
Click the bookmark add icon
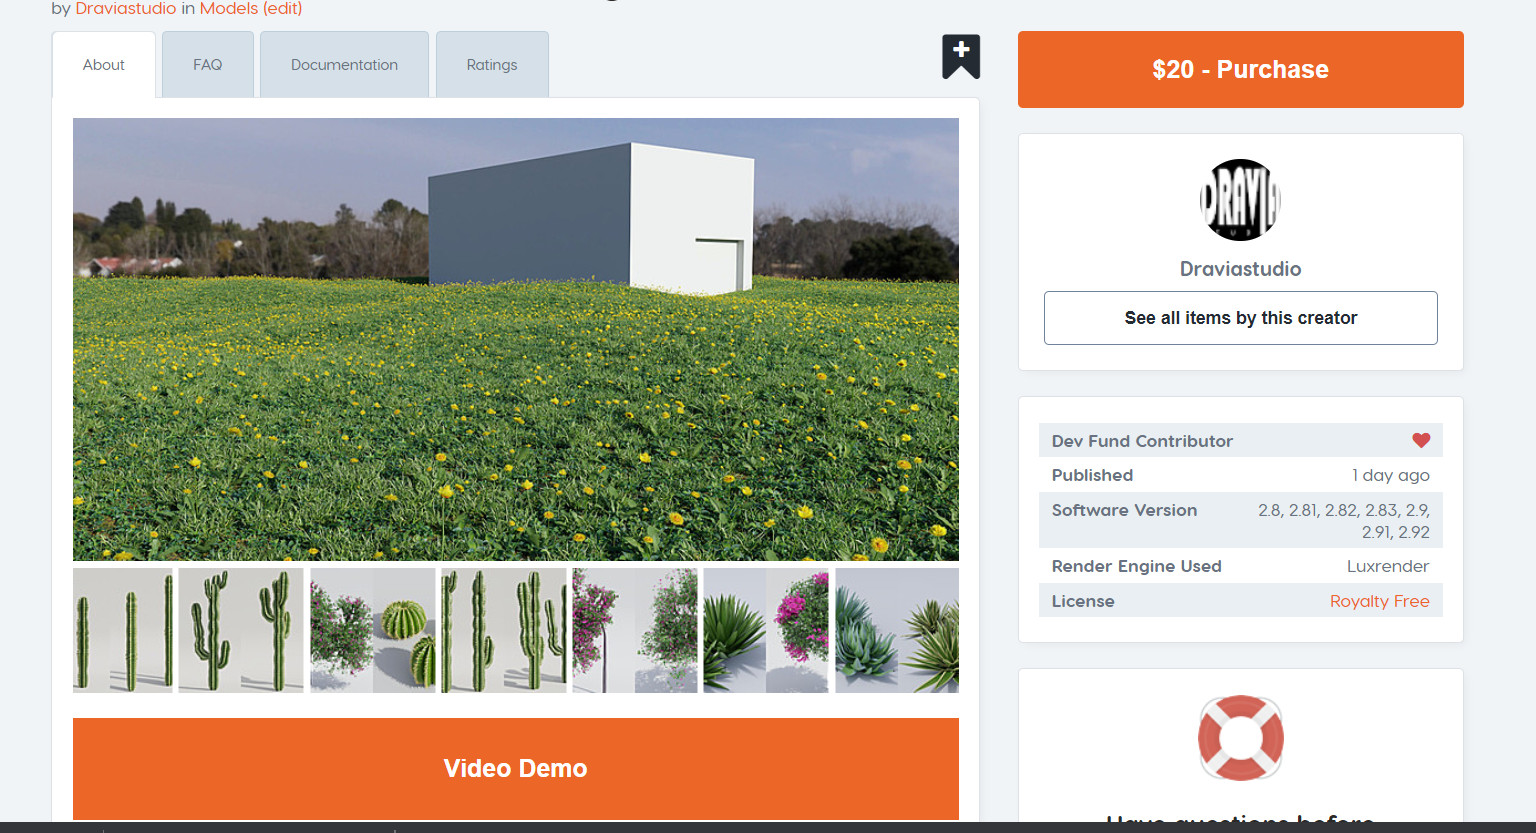click(x=960, y=56)
